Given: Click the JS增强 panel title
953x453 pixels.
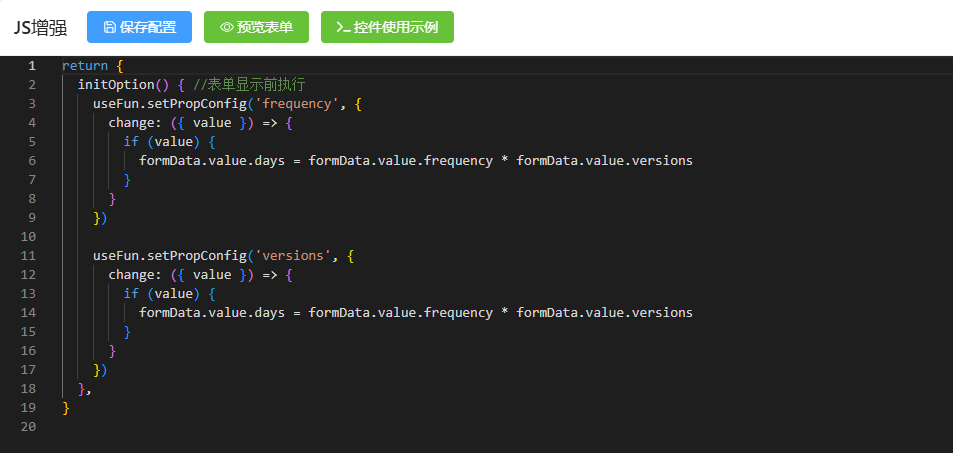Looking at the screenshot, I should tap(40, 28).
